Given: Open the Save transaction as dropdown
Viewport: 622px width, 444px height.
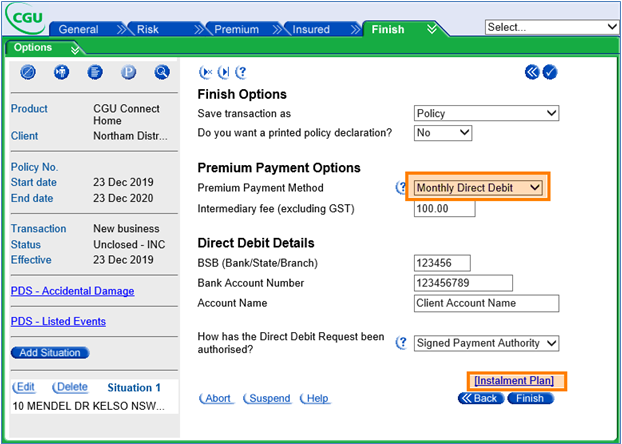Looking at the screenshot, I should tap(486, 113).
